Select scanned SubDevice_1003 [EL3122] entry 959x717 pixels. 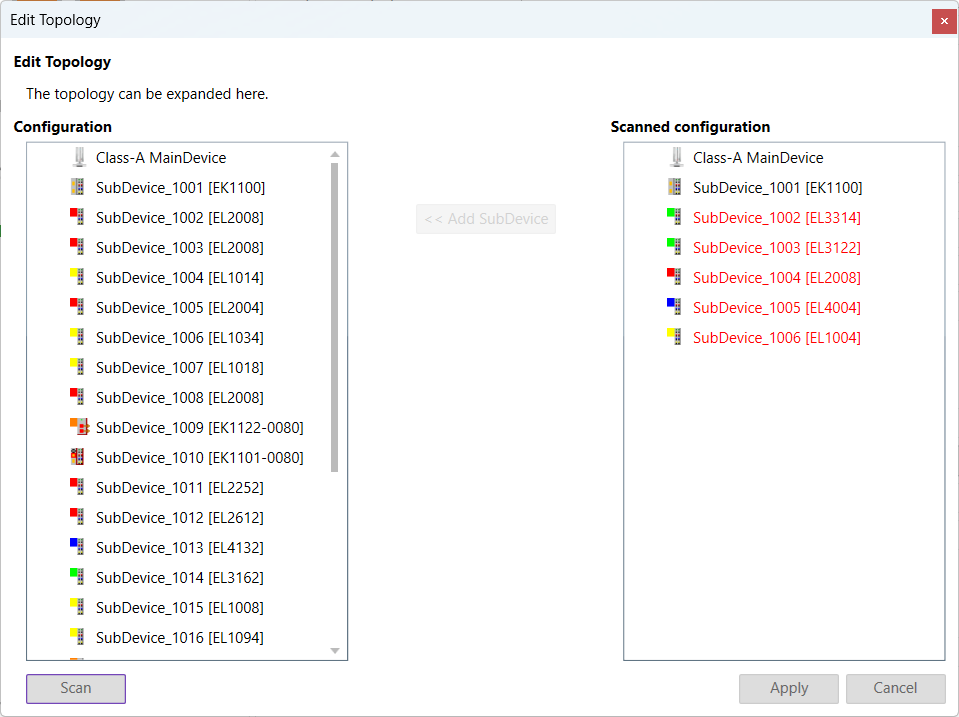[x=776, y=247]
